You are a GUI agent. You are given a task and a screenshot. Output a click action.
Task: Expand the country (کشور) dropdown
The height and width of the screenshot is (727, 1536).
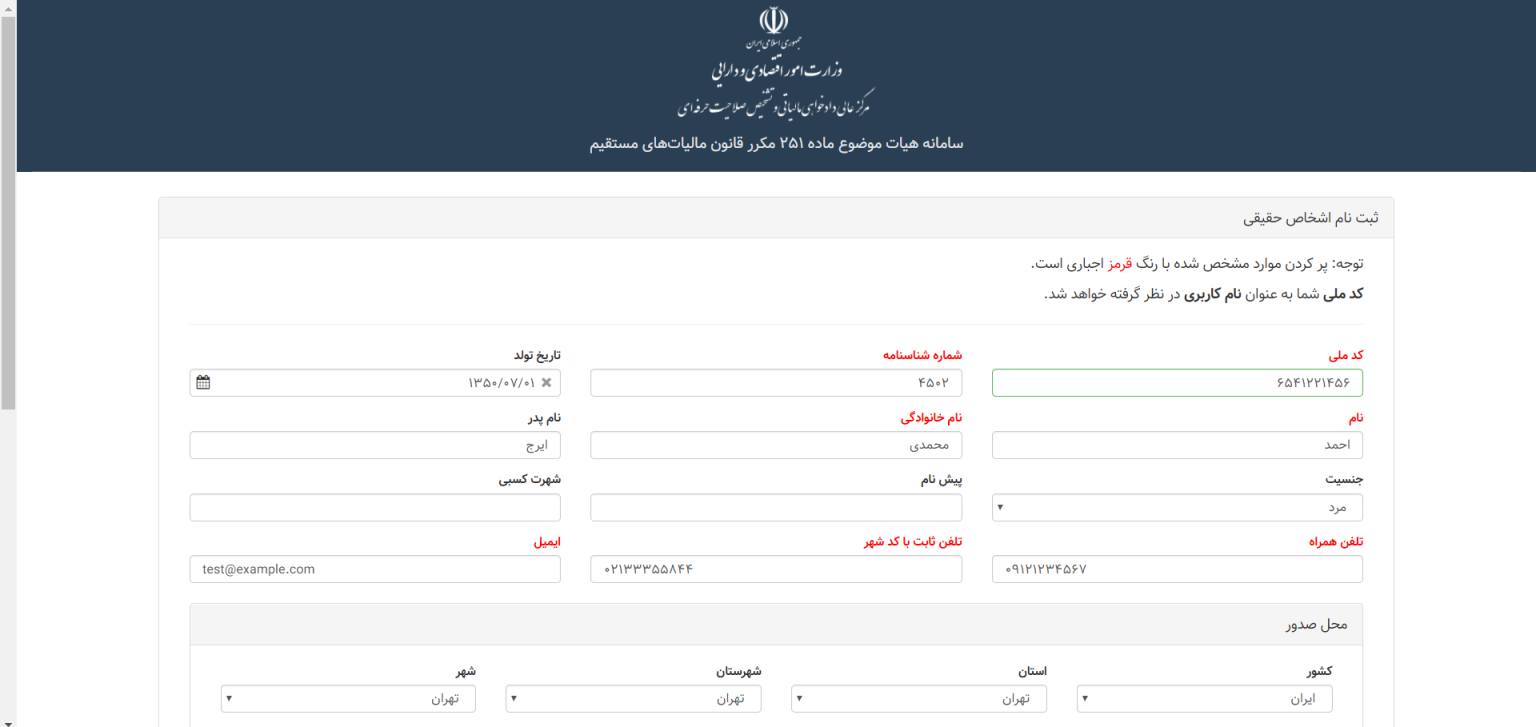[x=1204, y=699]
